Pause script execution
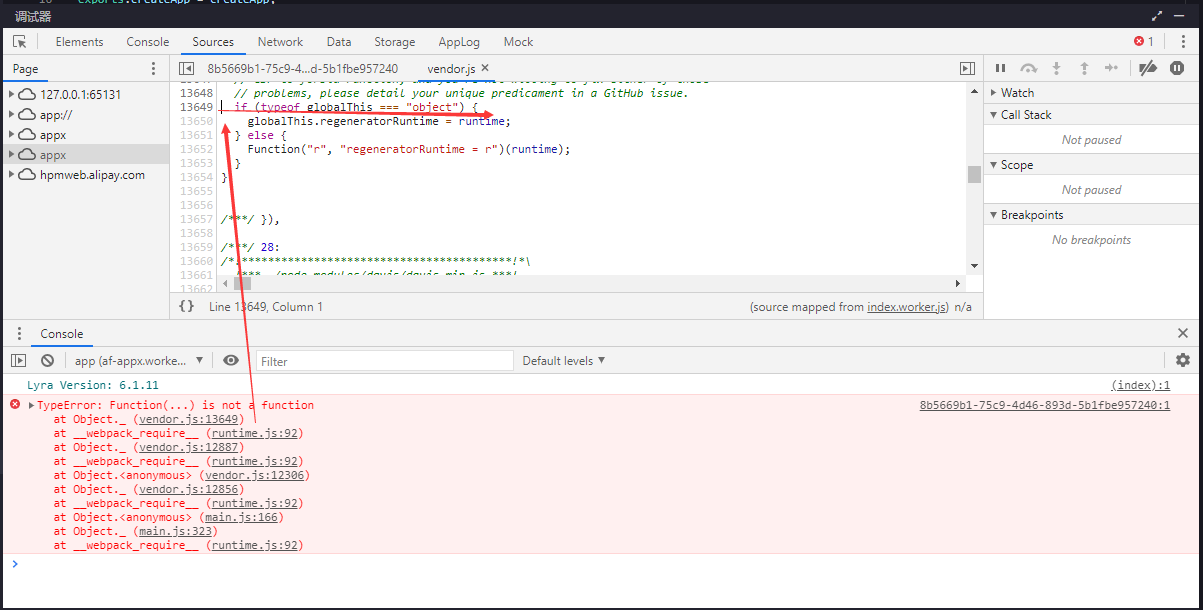1203x610 pixels. pos(1000,68)
